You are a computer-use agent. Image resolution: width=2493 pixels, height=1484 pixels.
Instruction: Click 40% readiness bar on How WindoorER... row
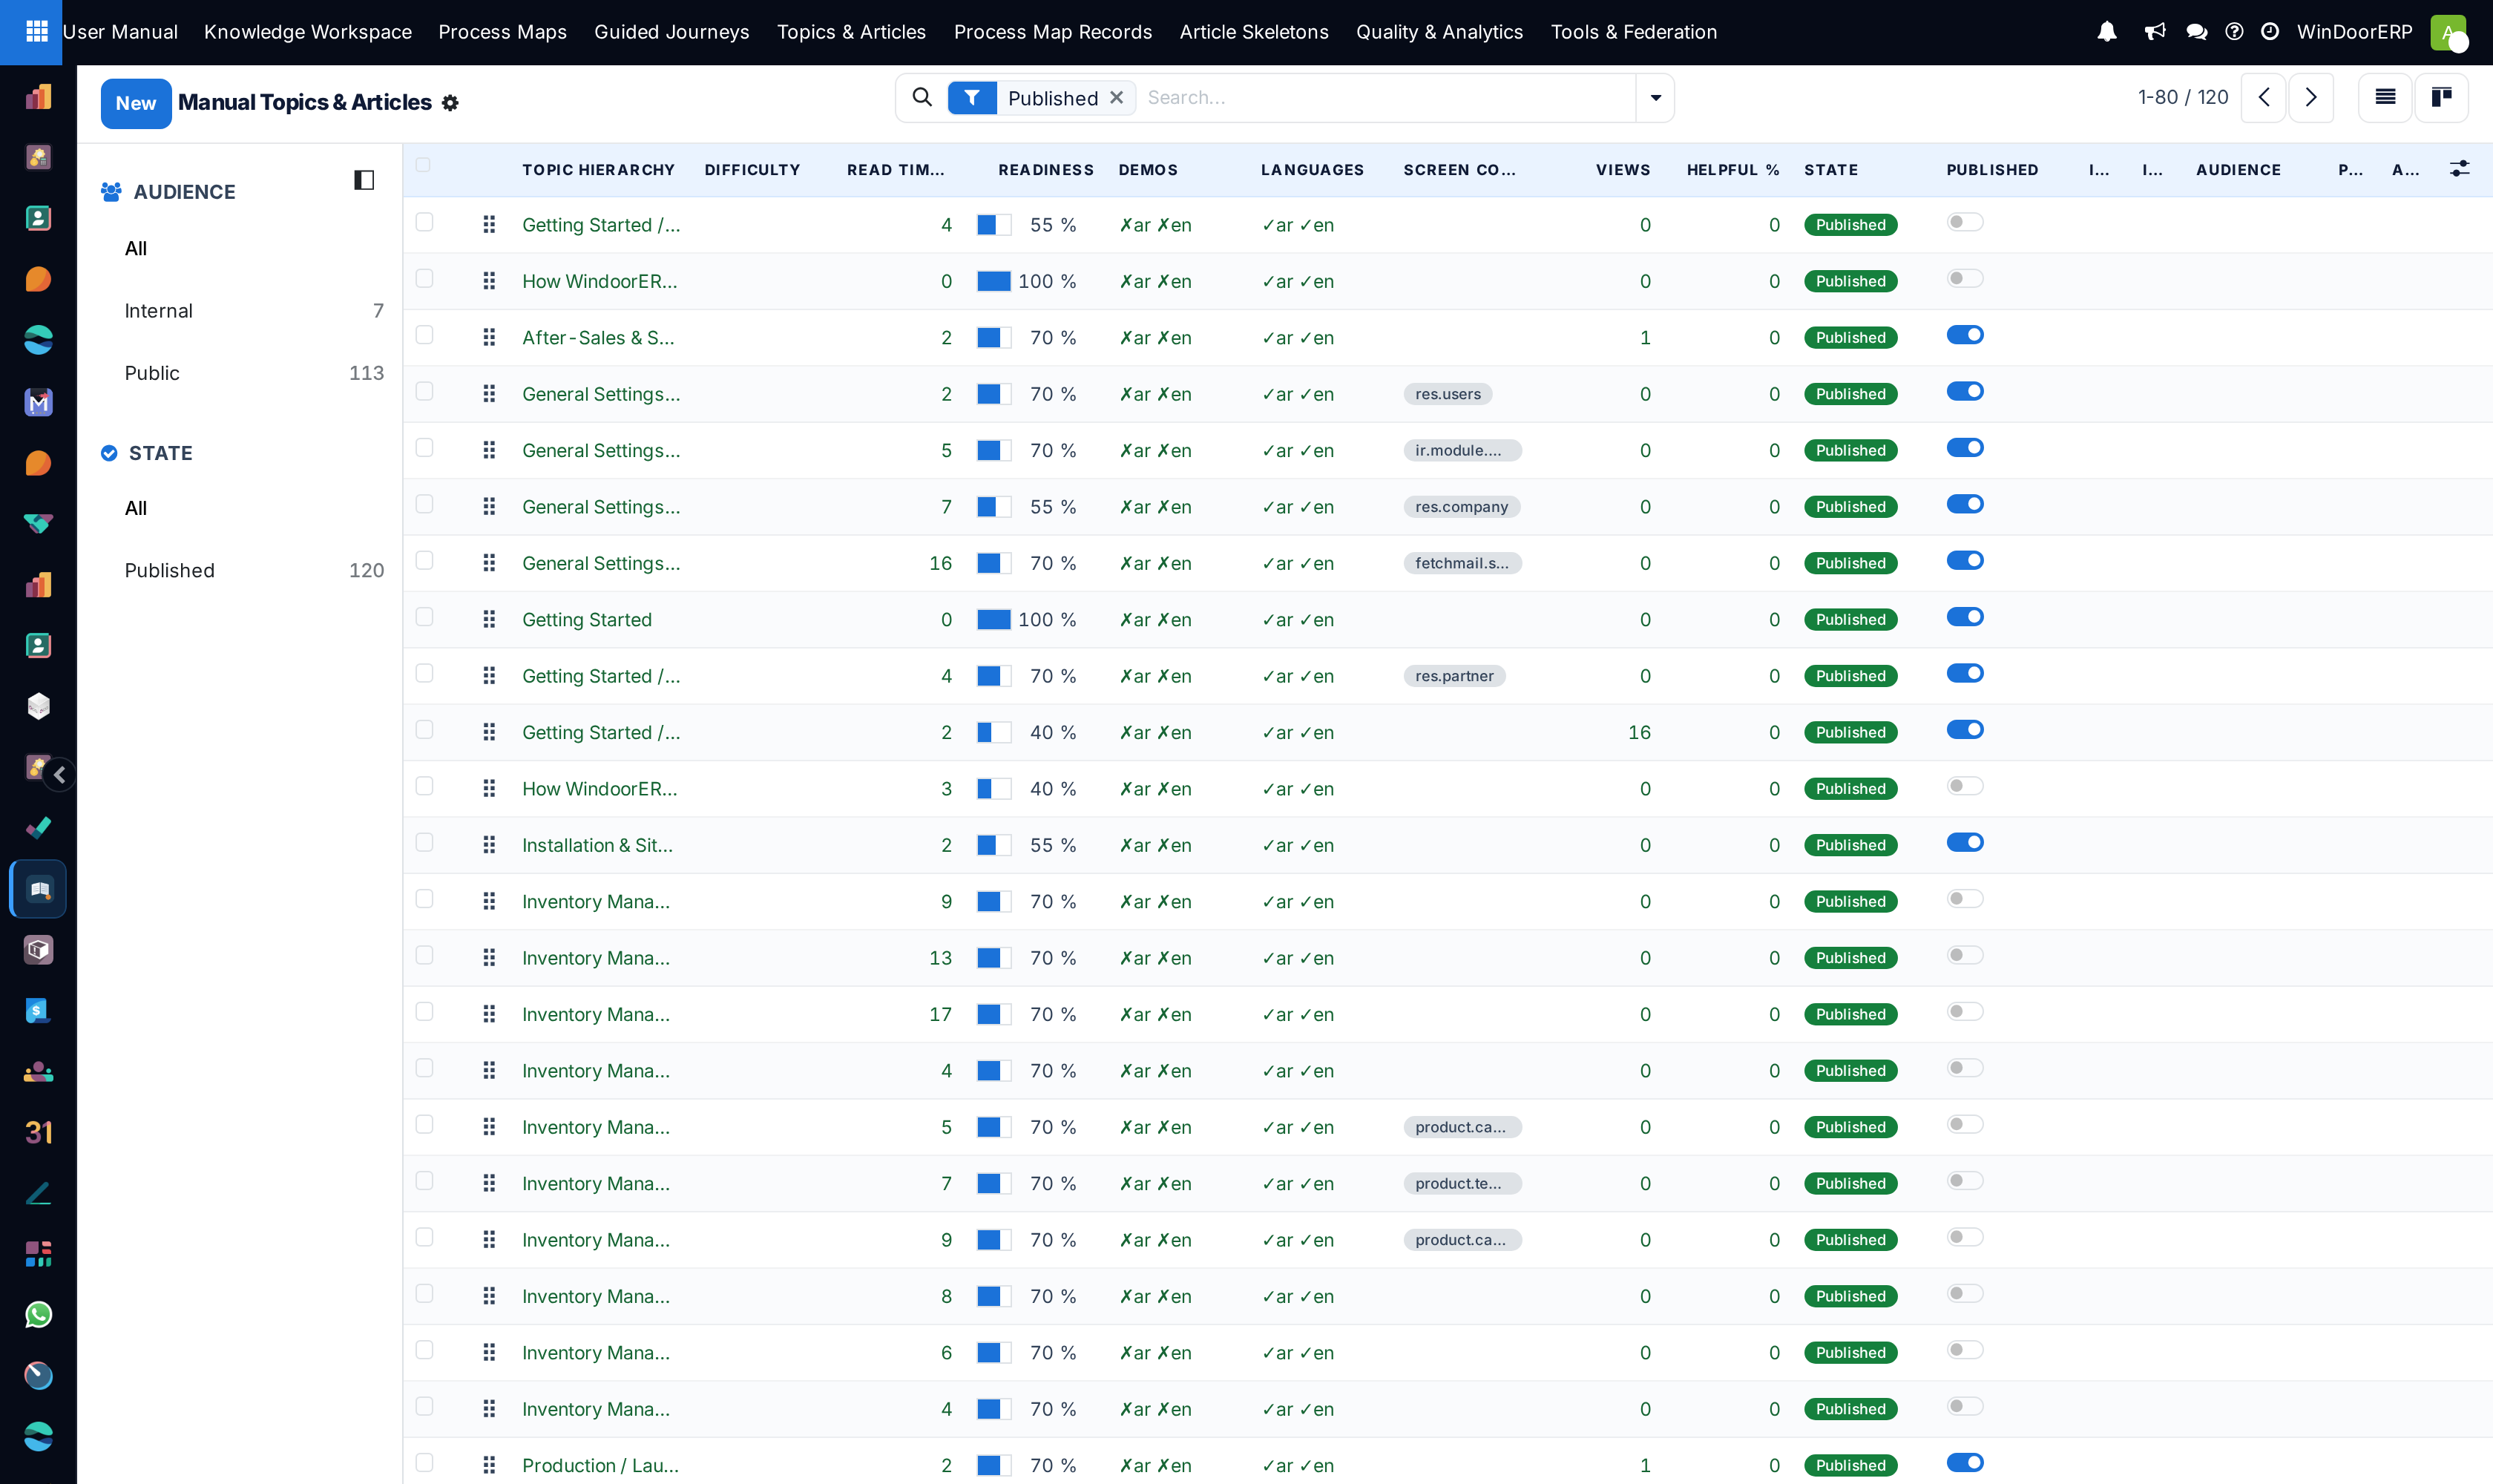(x=994, y=789)
